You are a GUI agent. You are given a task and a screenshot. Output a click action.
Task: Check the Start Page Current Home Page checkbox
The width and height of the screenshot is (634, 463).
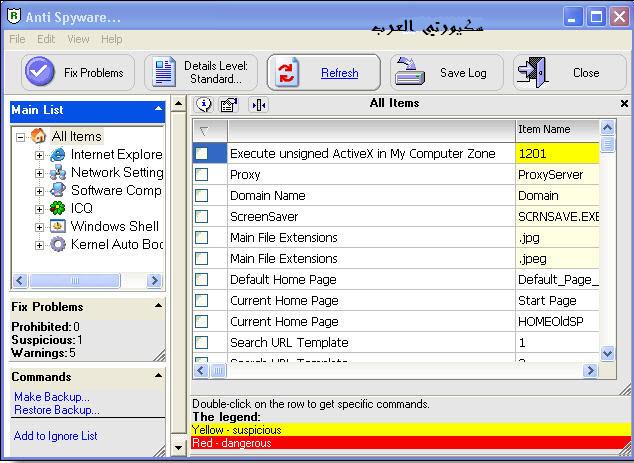[x=201, y=300]
